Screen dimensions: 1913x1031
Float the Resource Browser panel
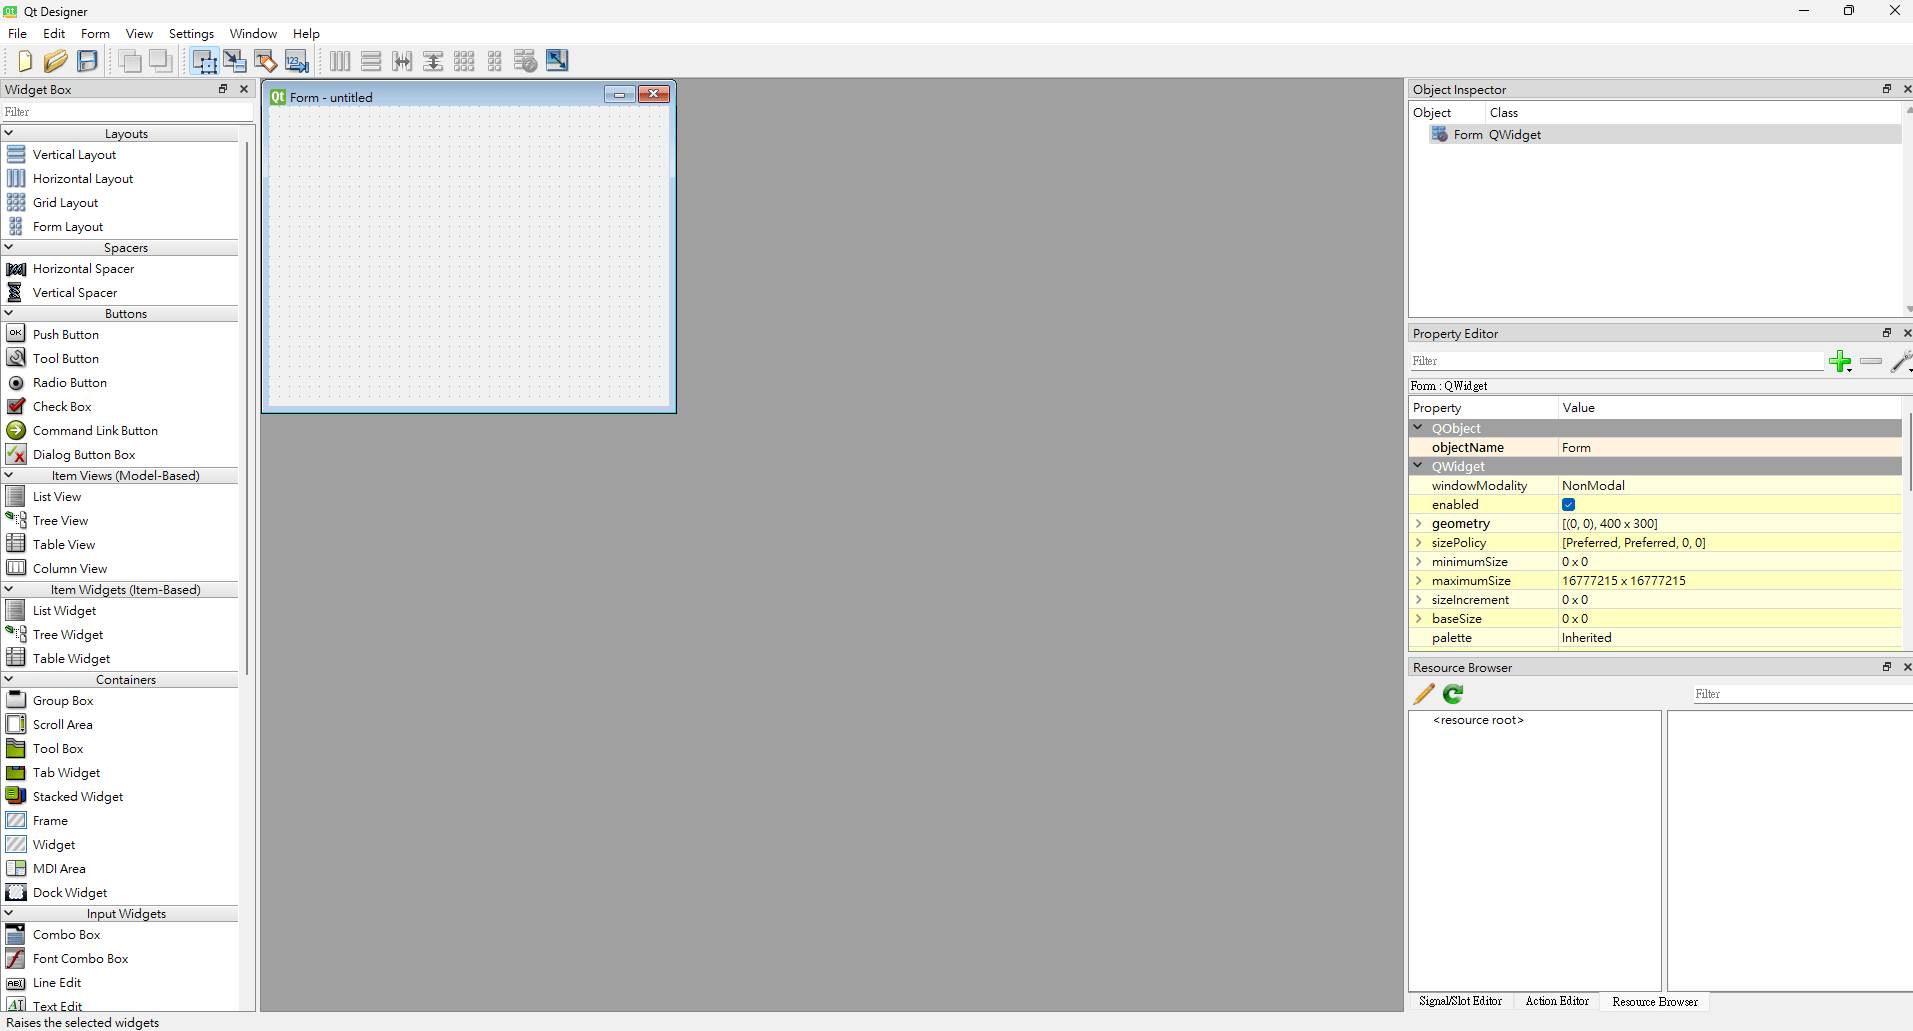click(x=1887, y=667)
